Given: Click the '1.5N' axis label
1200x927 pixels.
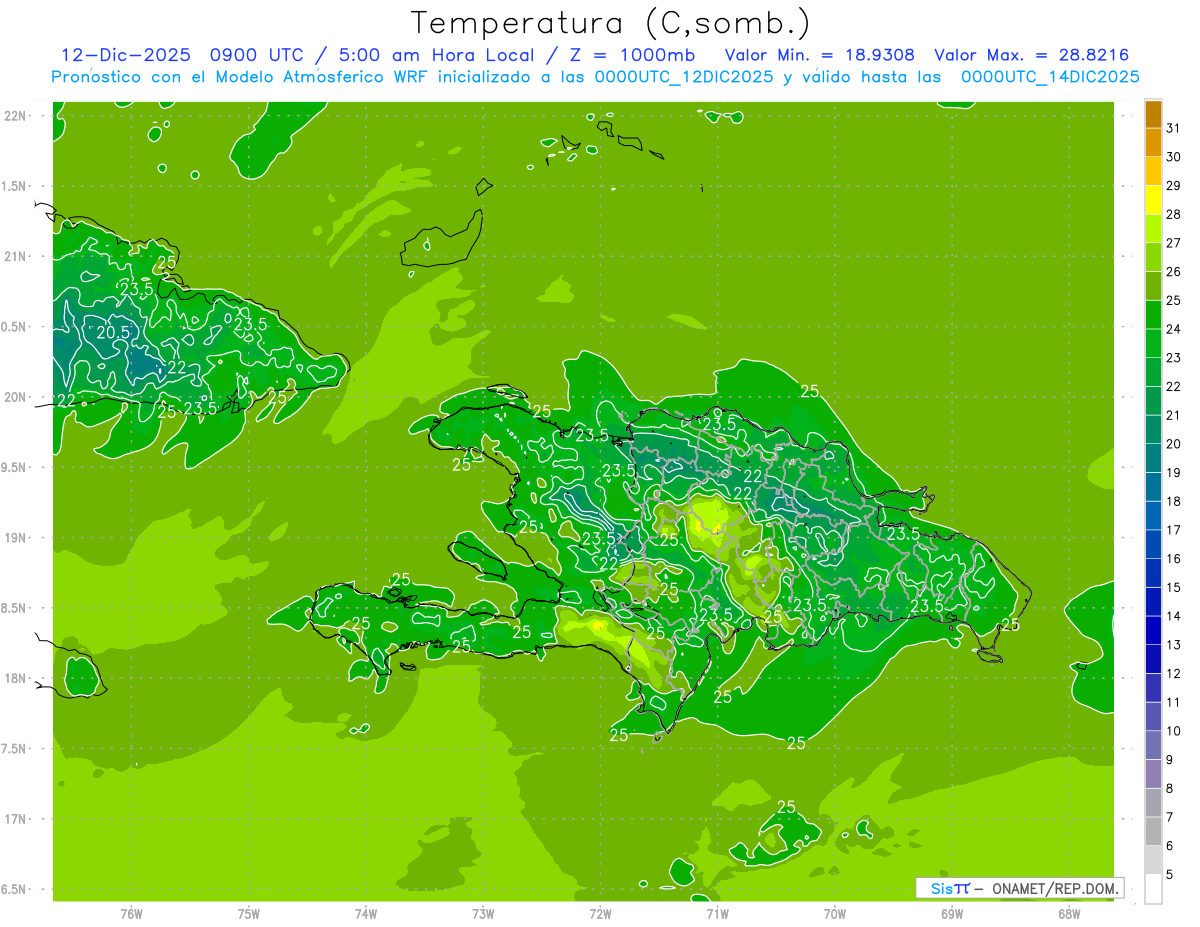Looking at the screenshot, I should [x=15, y=186].
